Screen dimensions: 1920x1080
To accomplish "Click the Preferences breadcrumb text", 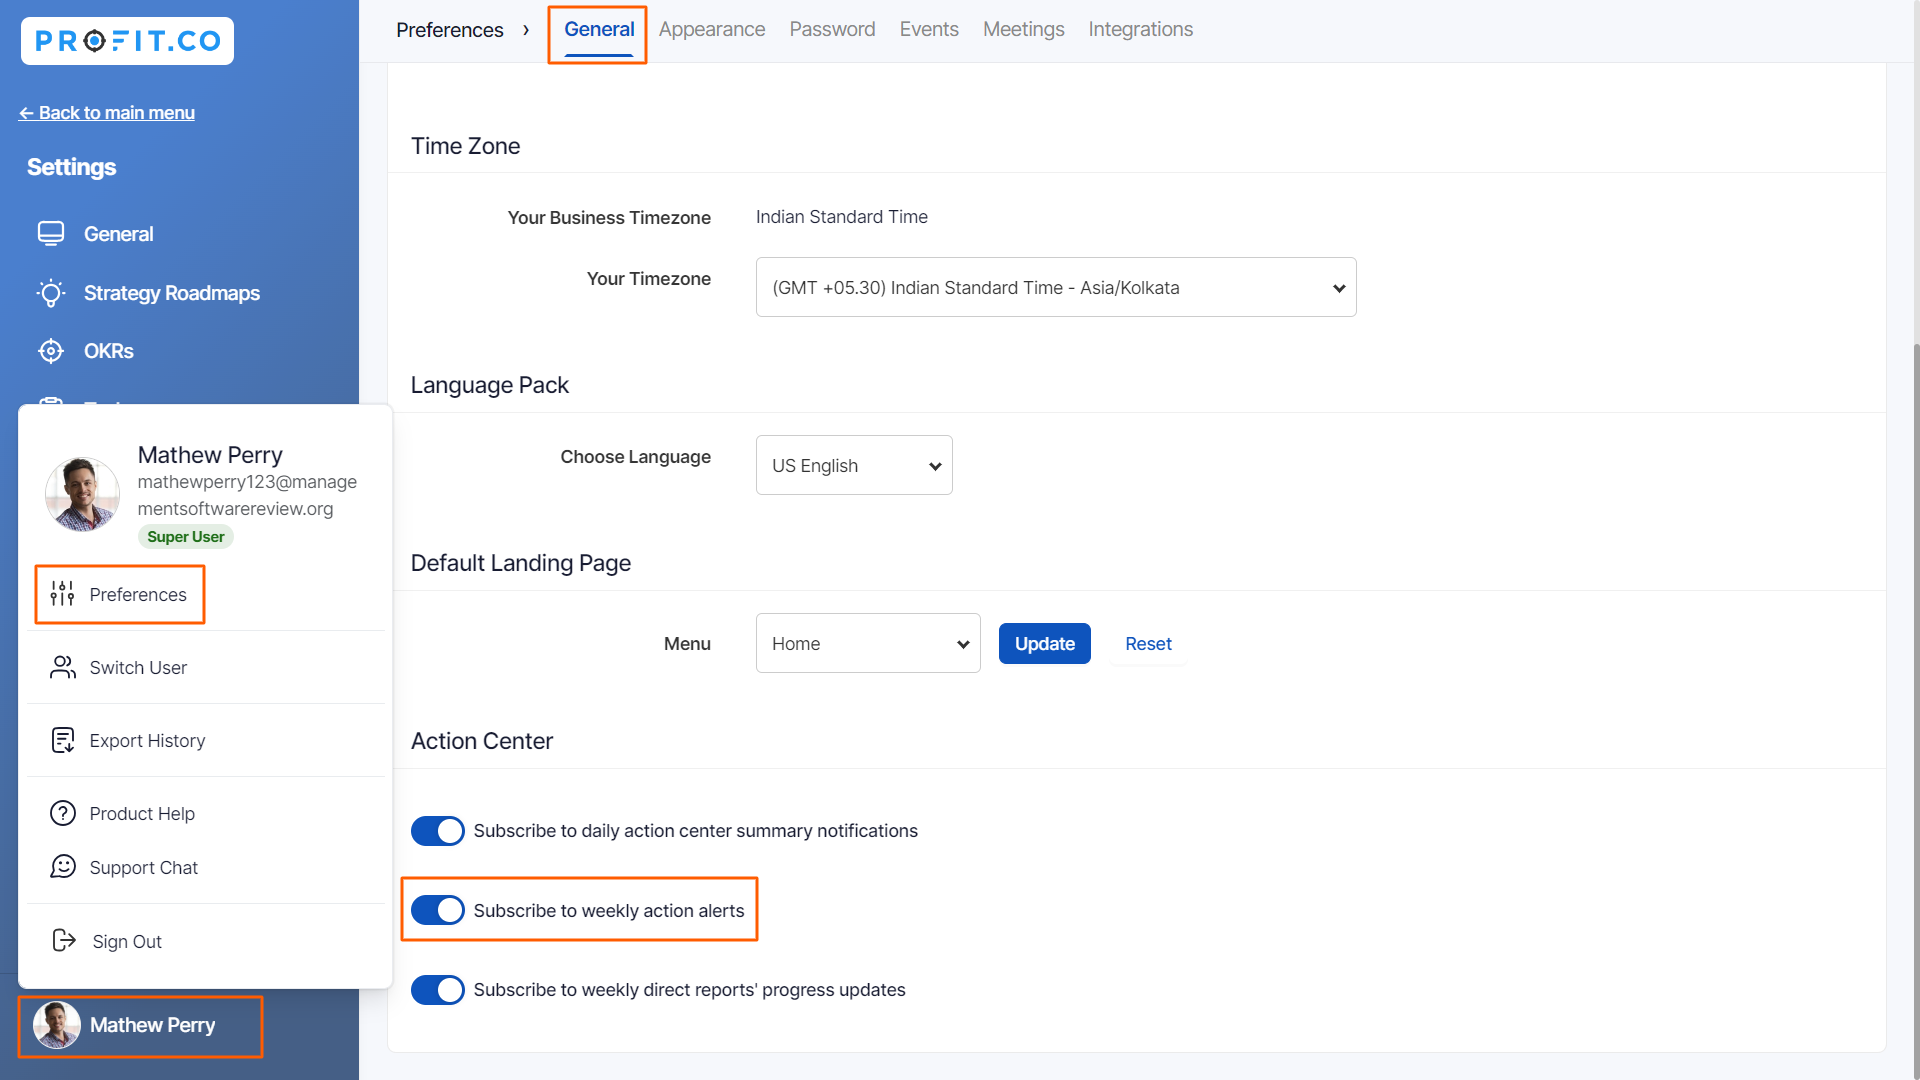I will pyautogui.click(x=450, y=30).
